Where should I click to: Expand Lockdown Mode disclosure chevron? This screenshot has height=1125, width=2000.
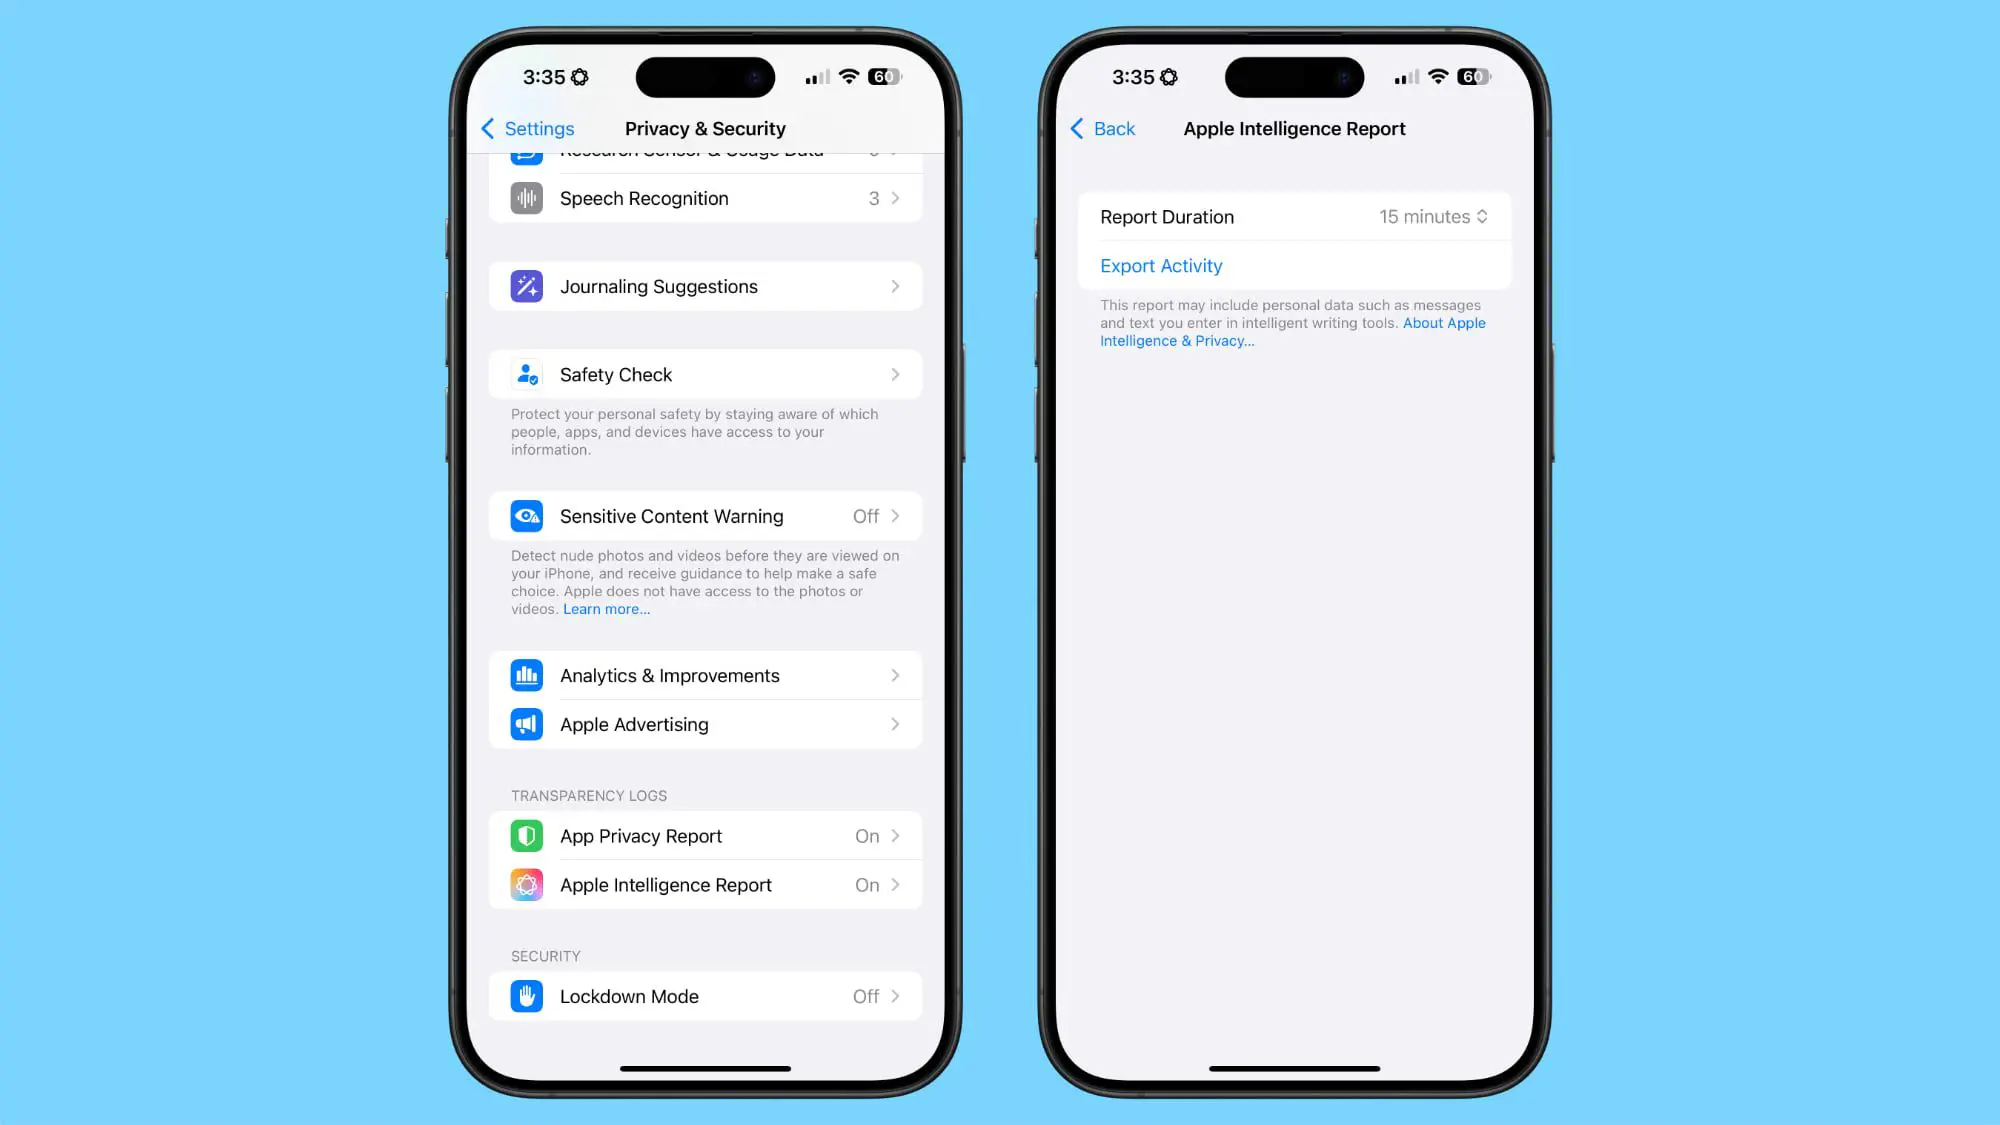pyautogui.click(x=893, y=996)
